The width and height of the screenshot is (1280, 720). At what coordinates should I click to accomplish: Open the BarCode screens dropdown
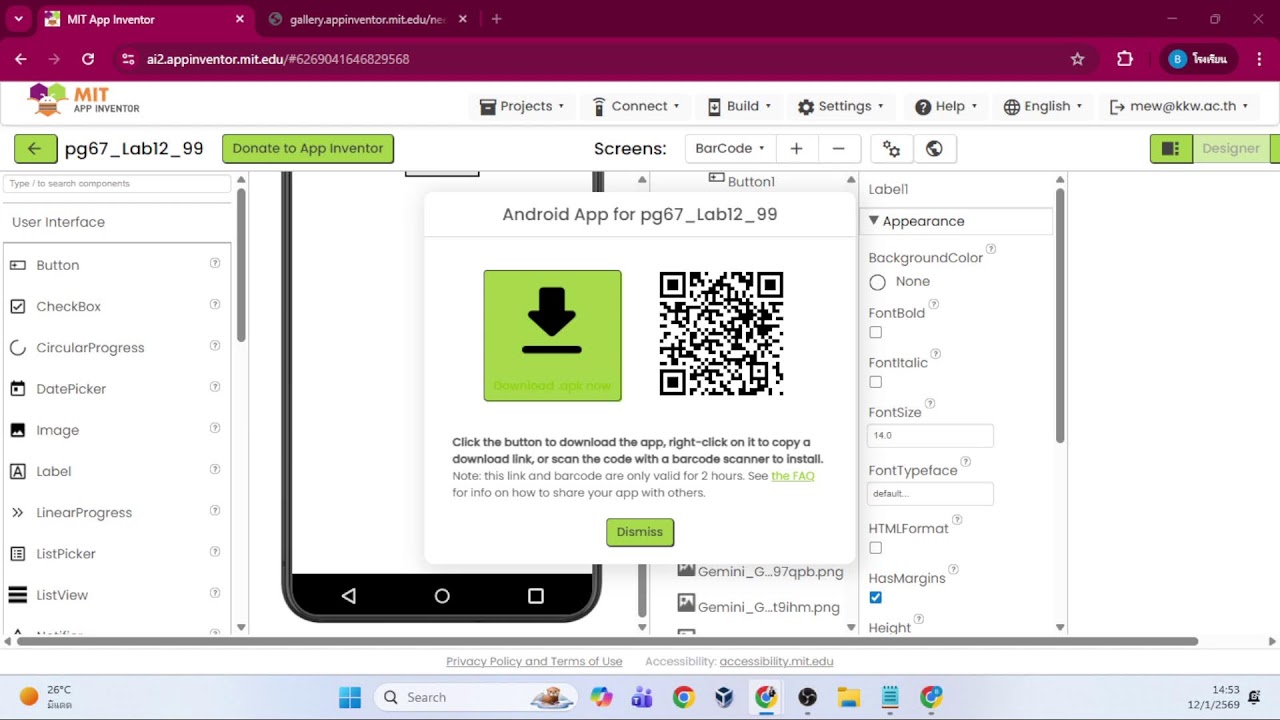730,149
